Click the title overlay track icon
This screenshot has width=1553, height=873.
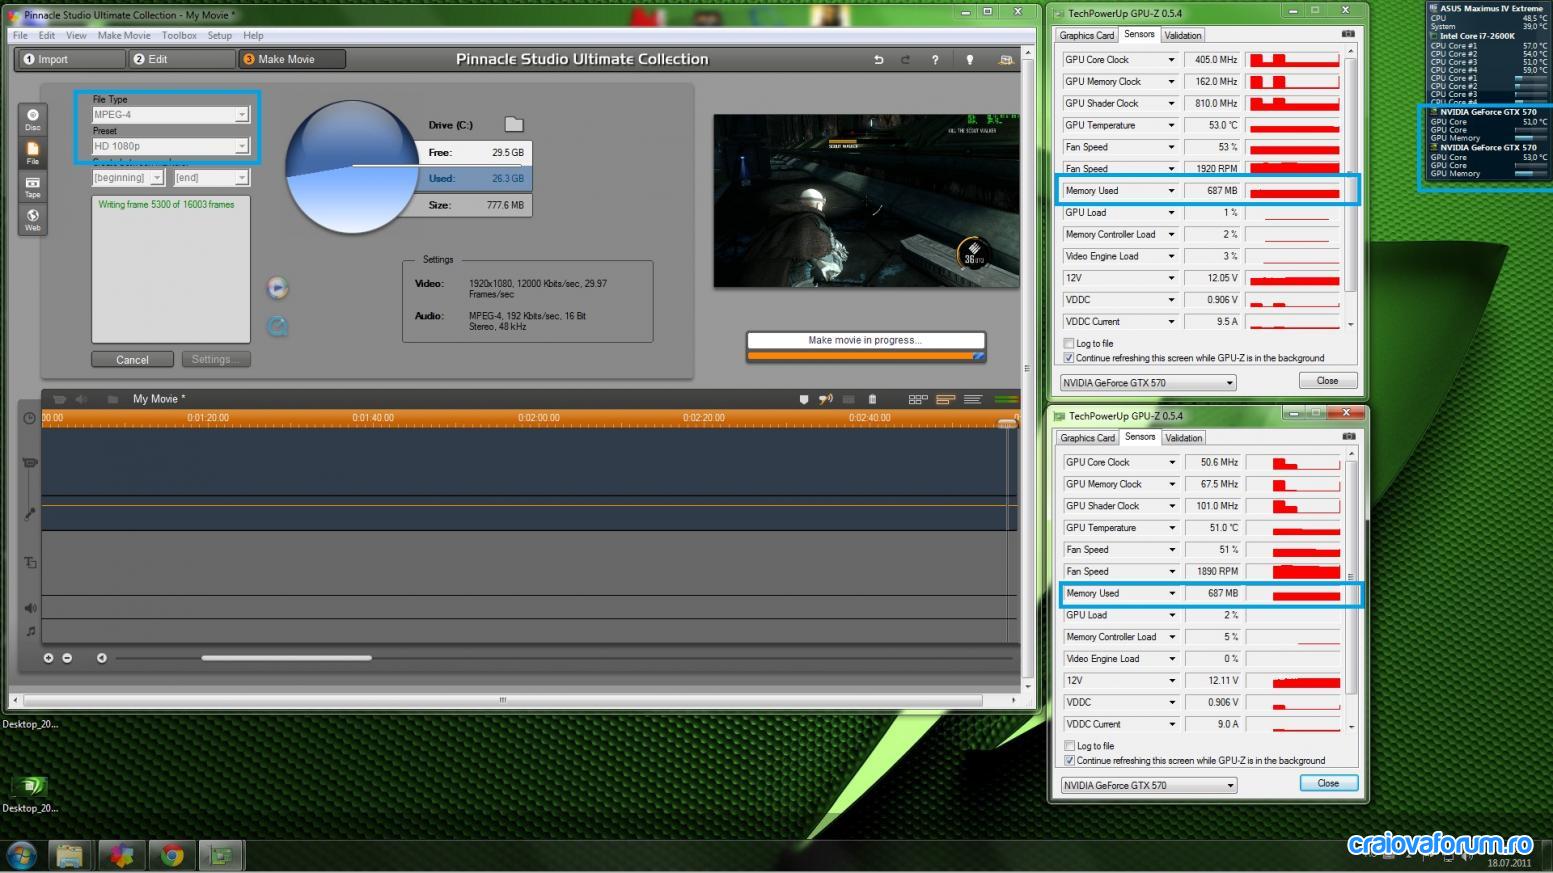(30, 563)
